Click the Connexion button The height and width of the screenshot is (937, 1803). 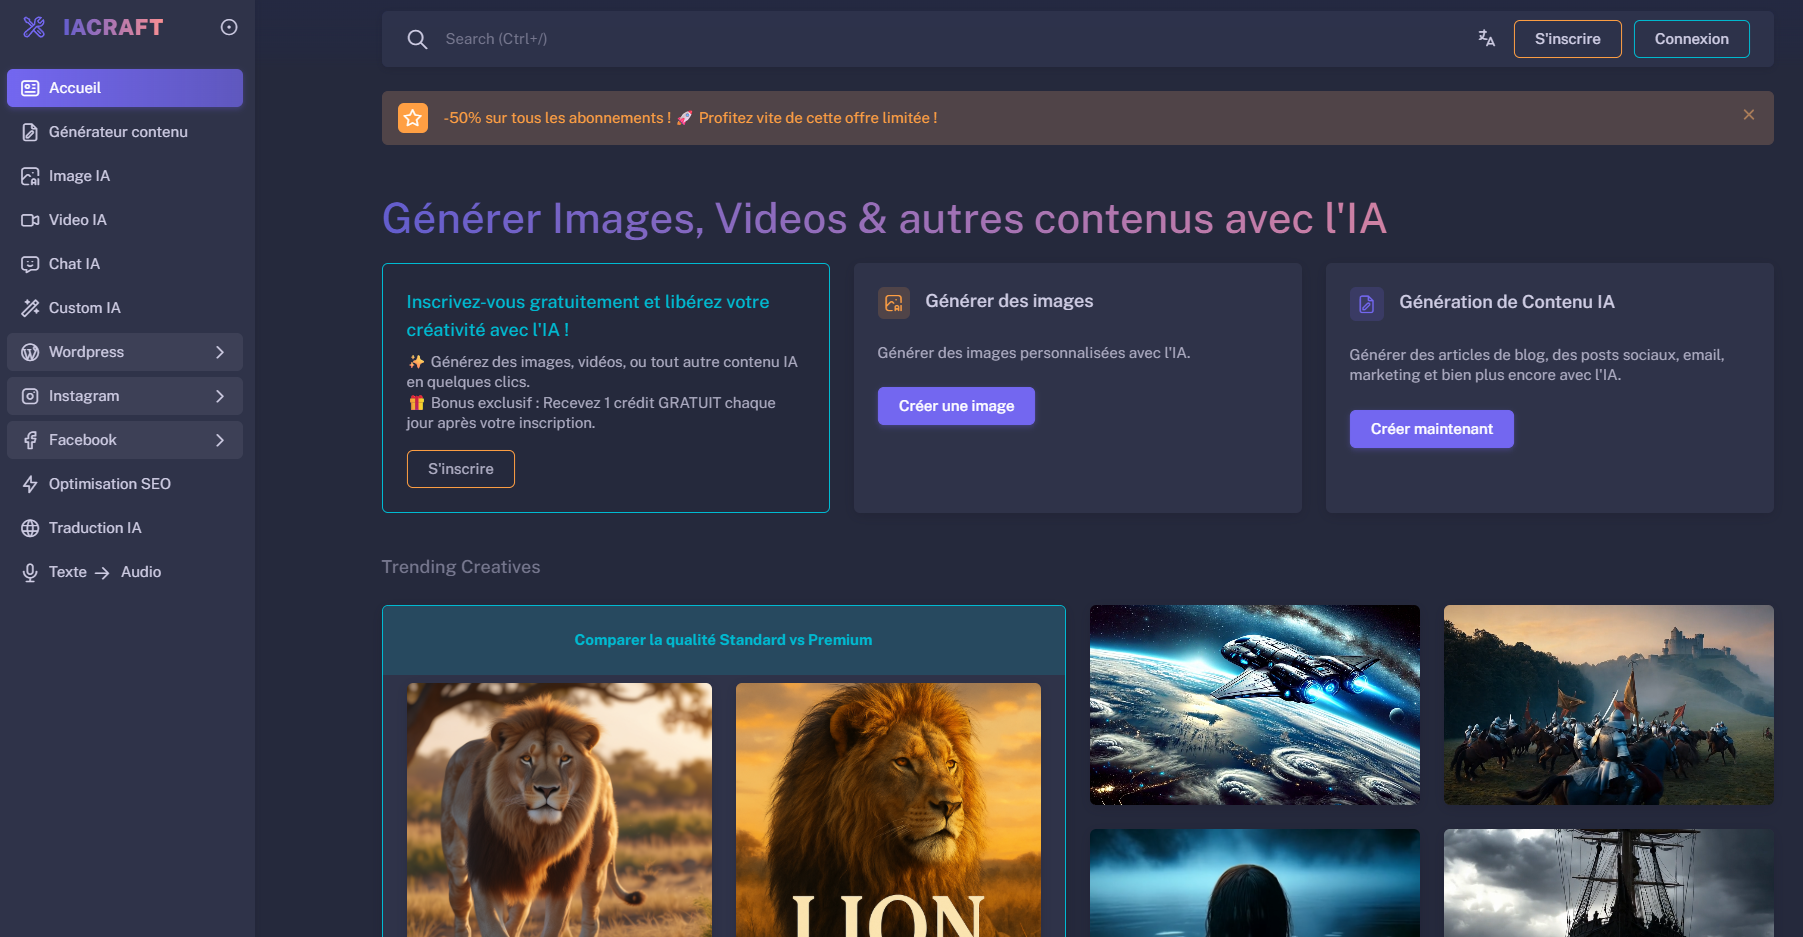pyautogui.click(x=1691, y=39)
